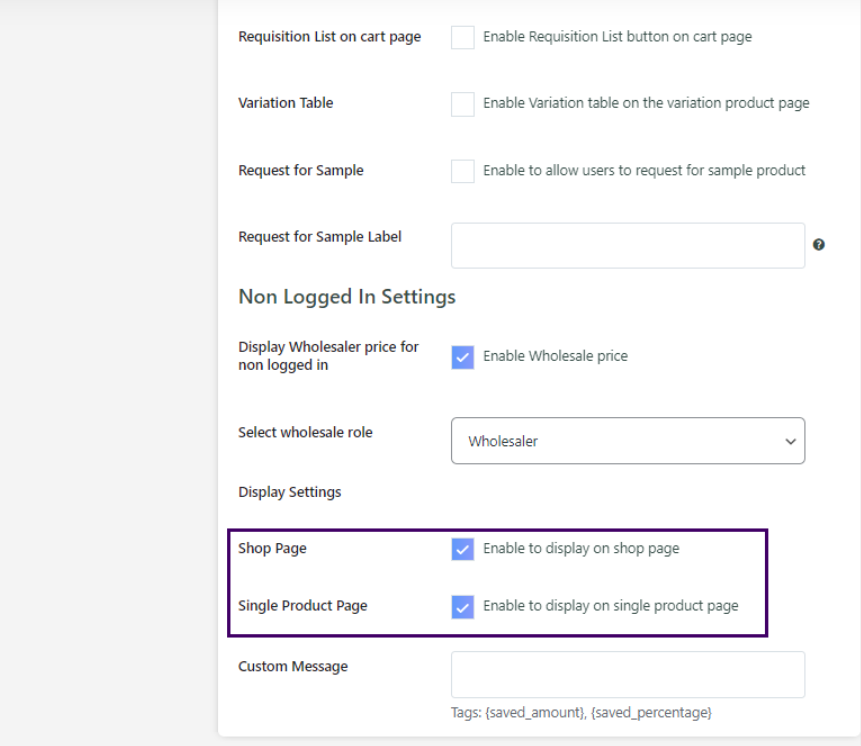861x746 pixels.
Task: Click the help icon beside Sample Label field
Action: click(x=818, y=245)
